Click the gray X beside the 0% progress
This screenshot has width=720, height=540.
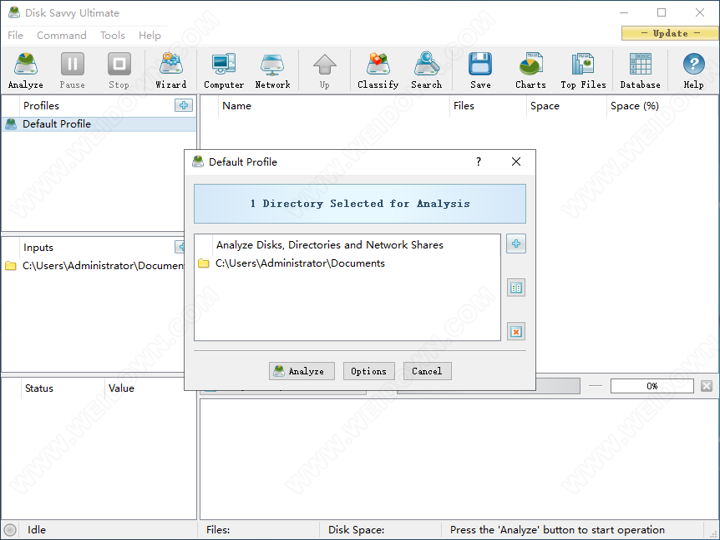707,386
